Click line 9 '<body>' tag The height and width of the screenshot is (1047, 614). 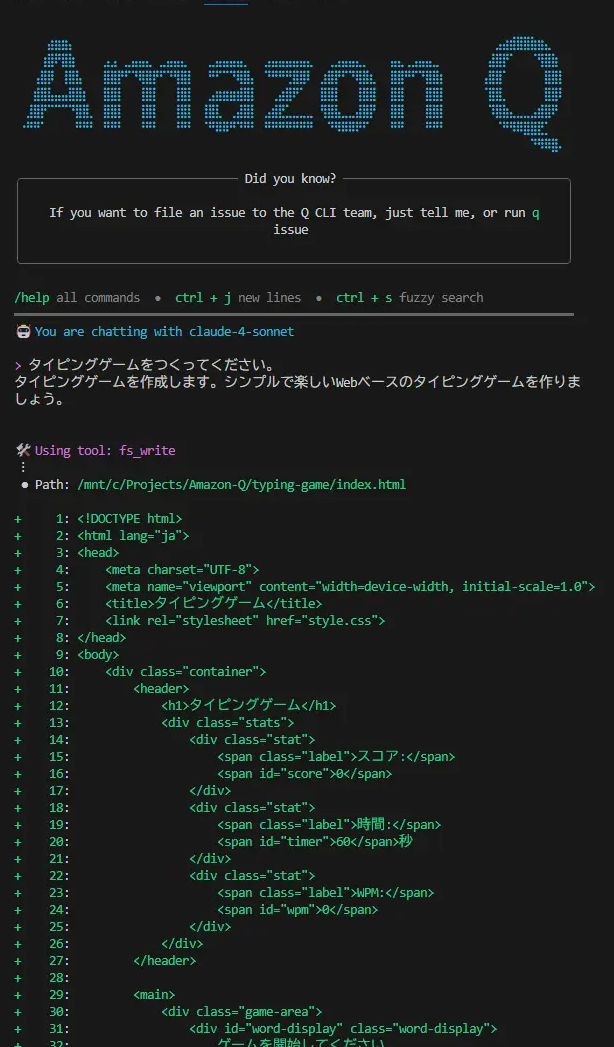(98, 655)
